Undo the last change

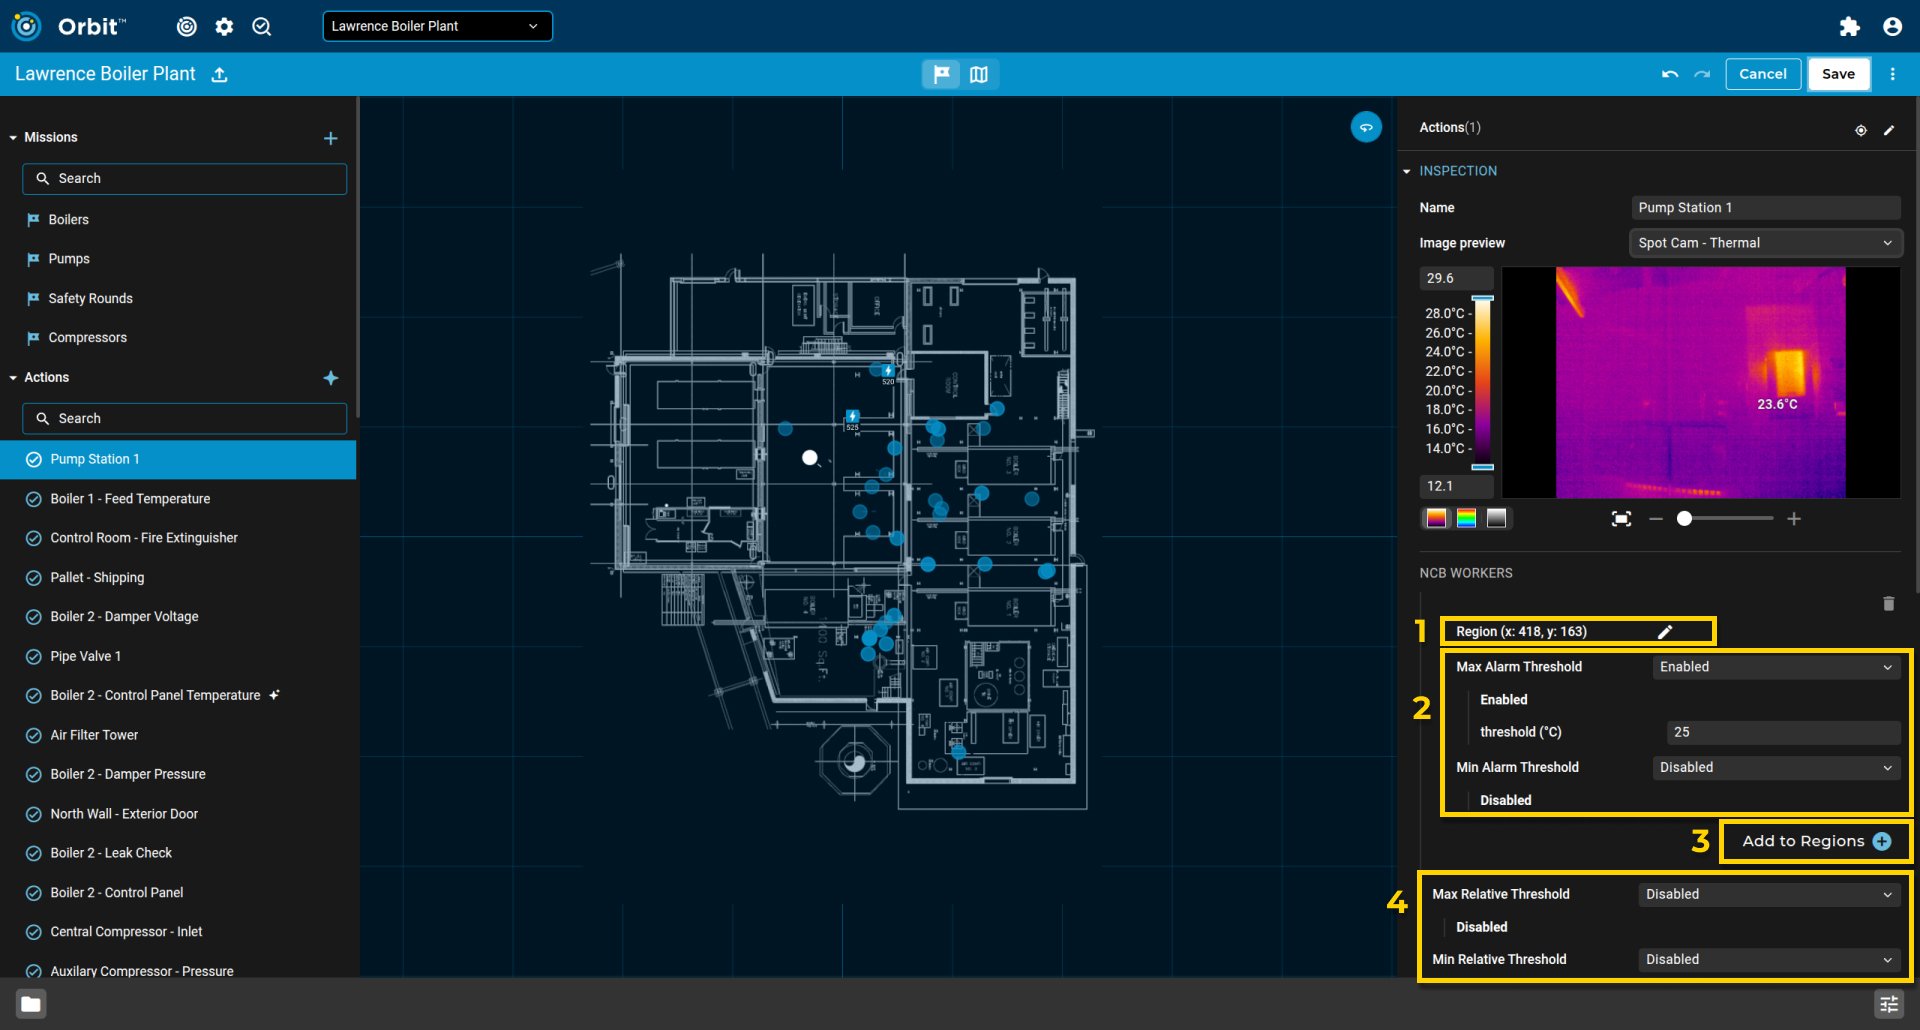pyautogui.click(x=1669, y=73)
